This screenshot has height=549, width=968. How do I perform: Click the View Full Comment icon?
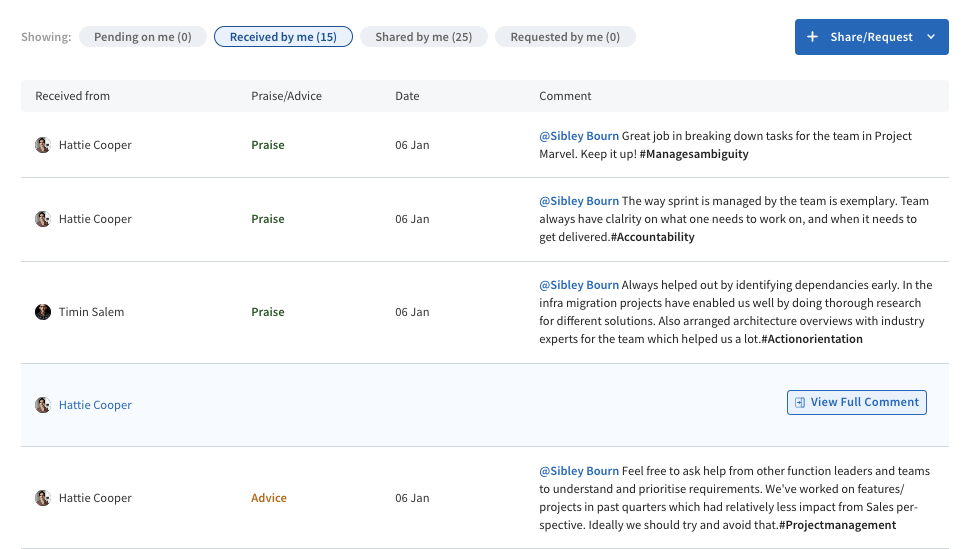(800, 402)
